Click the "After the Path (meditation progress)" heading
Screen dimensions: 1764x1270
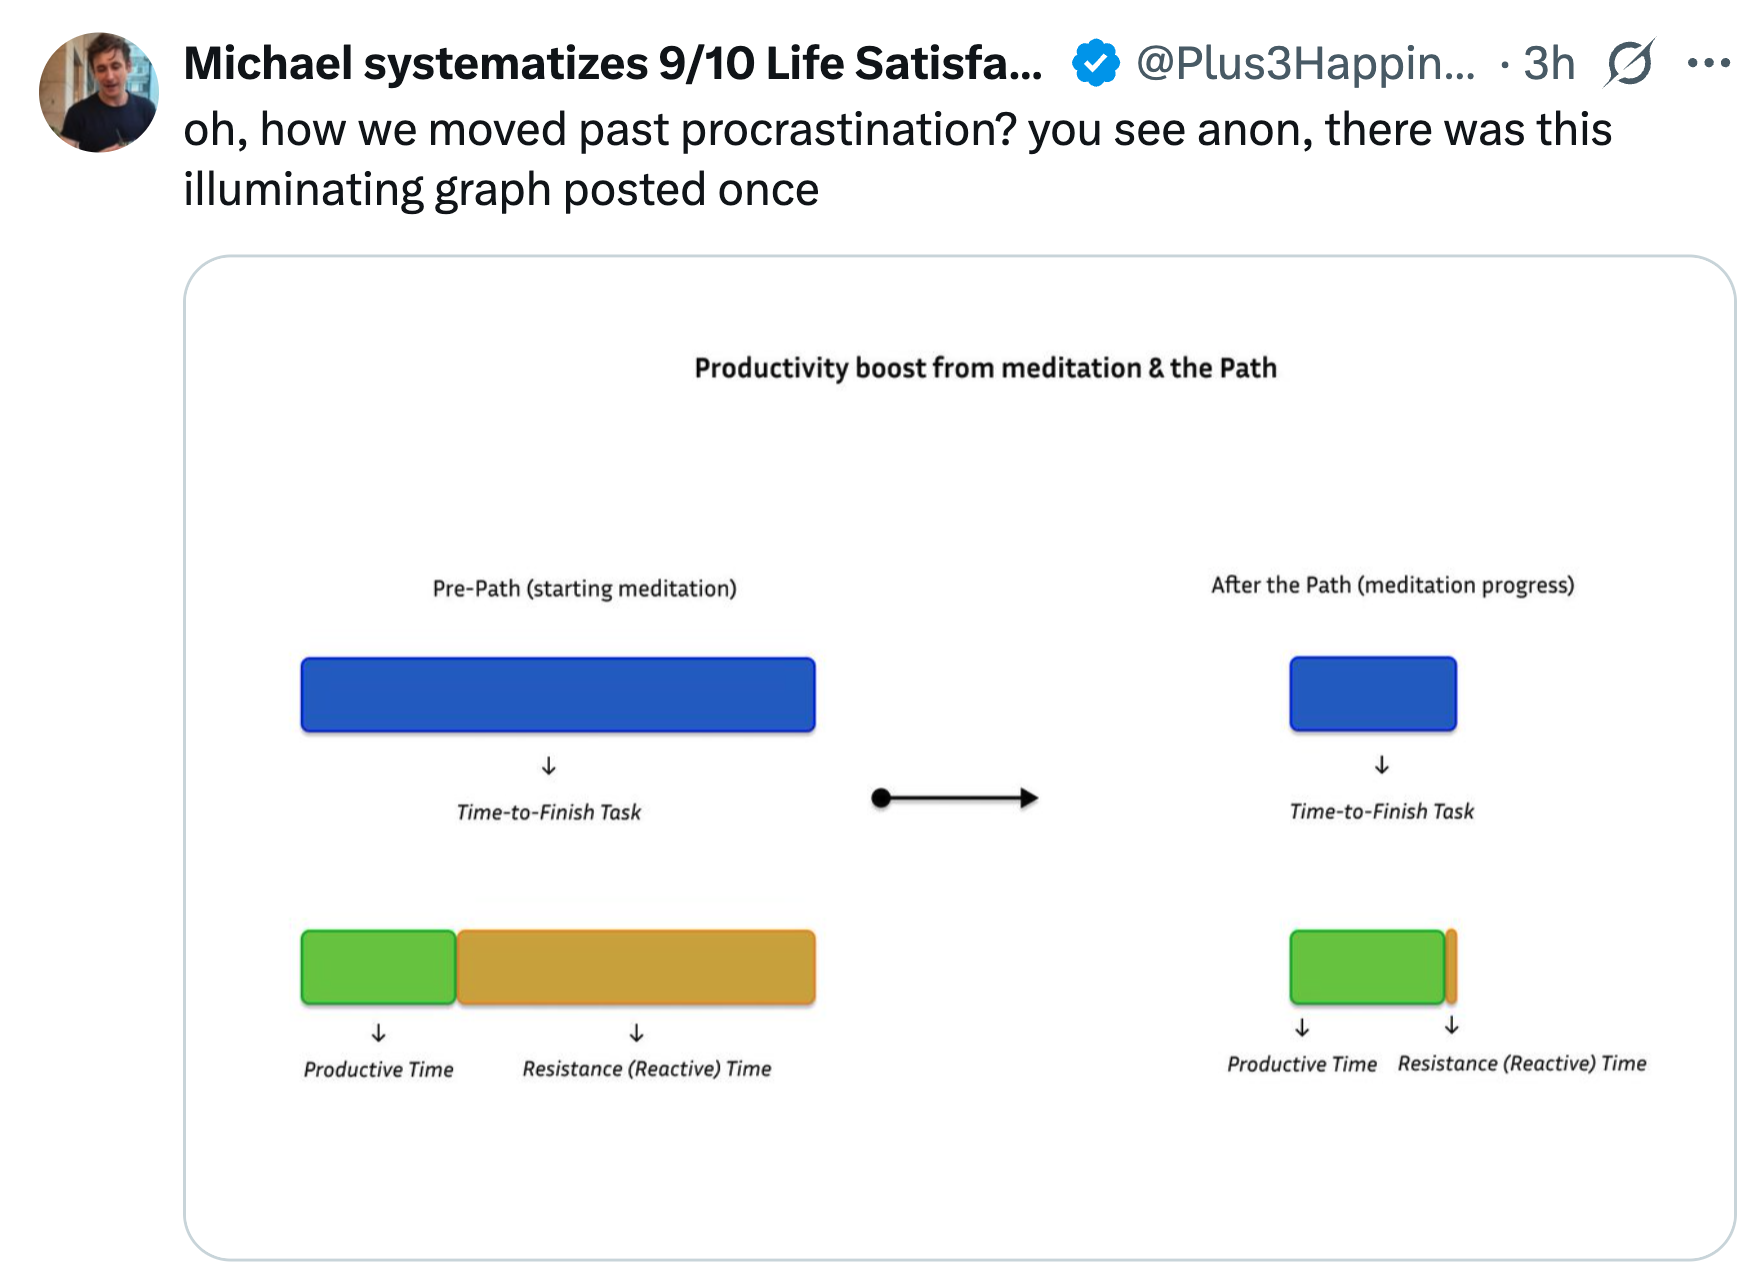[x=1392, y=585]
